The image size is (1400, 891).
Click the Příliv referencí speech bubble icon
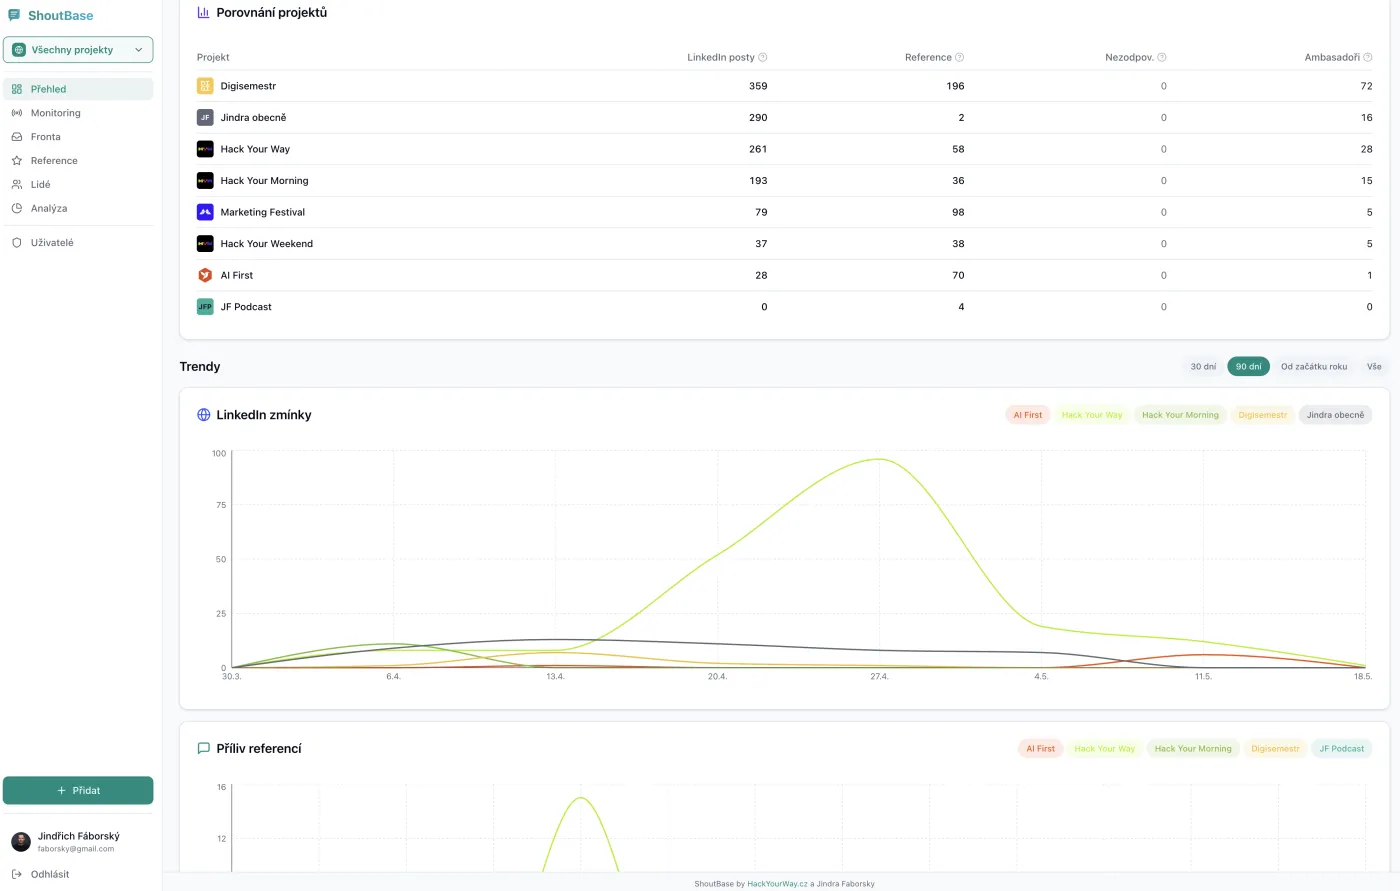[x=204, y=748]
